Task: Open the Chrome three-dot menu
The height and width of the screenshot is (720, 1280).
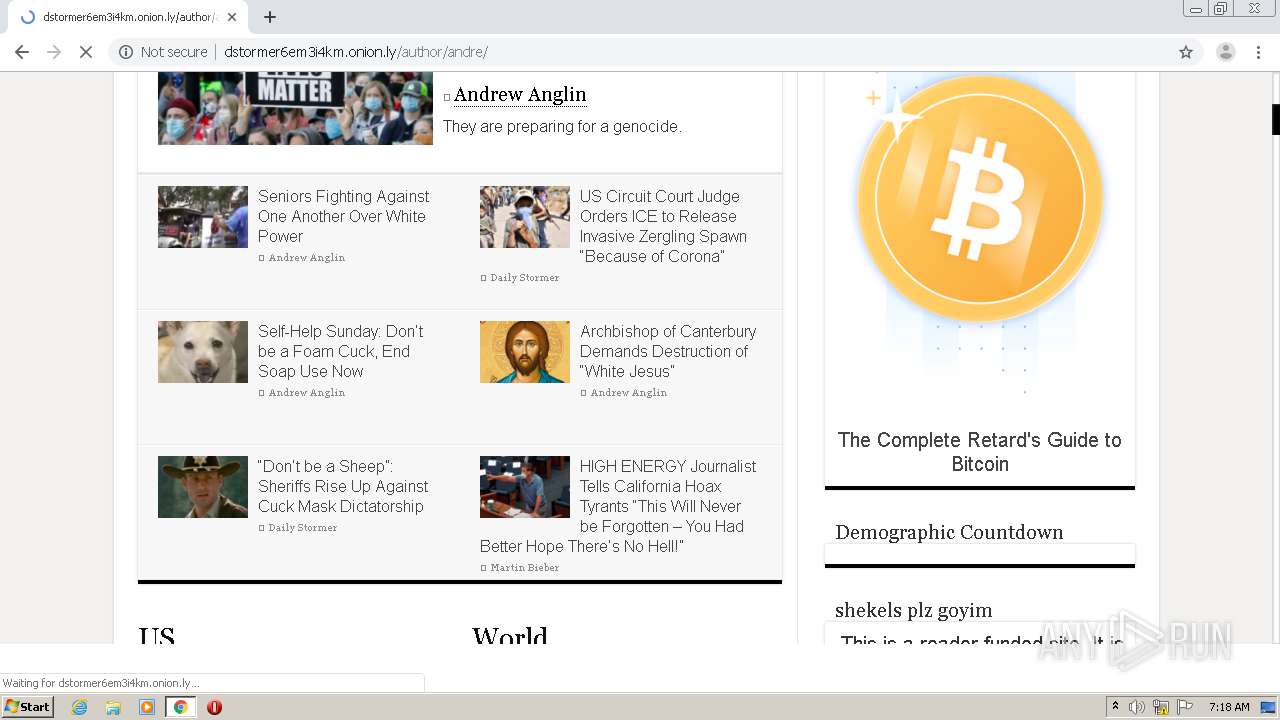Action: (x=1258, y=52)
